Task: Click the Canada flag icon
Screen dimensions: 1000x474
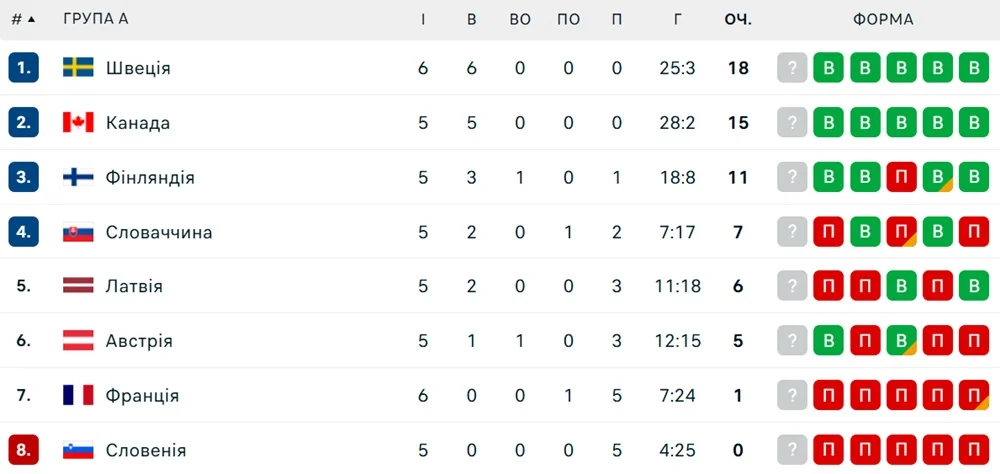Action: 78,123
